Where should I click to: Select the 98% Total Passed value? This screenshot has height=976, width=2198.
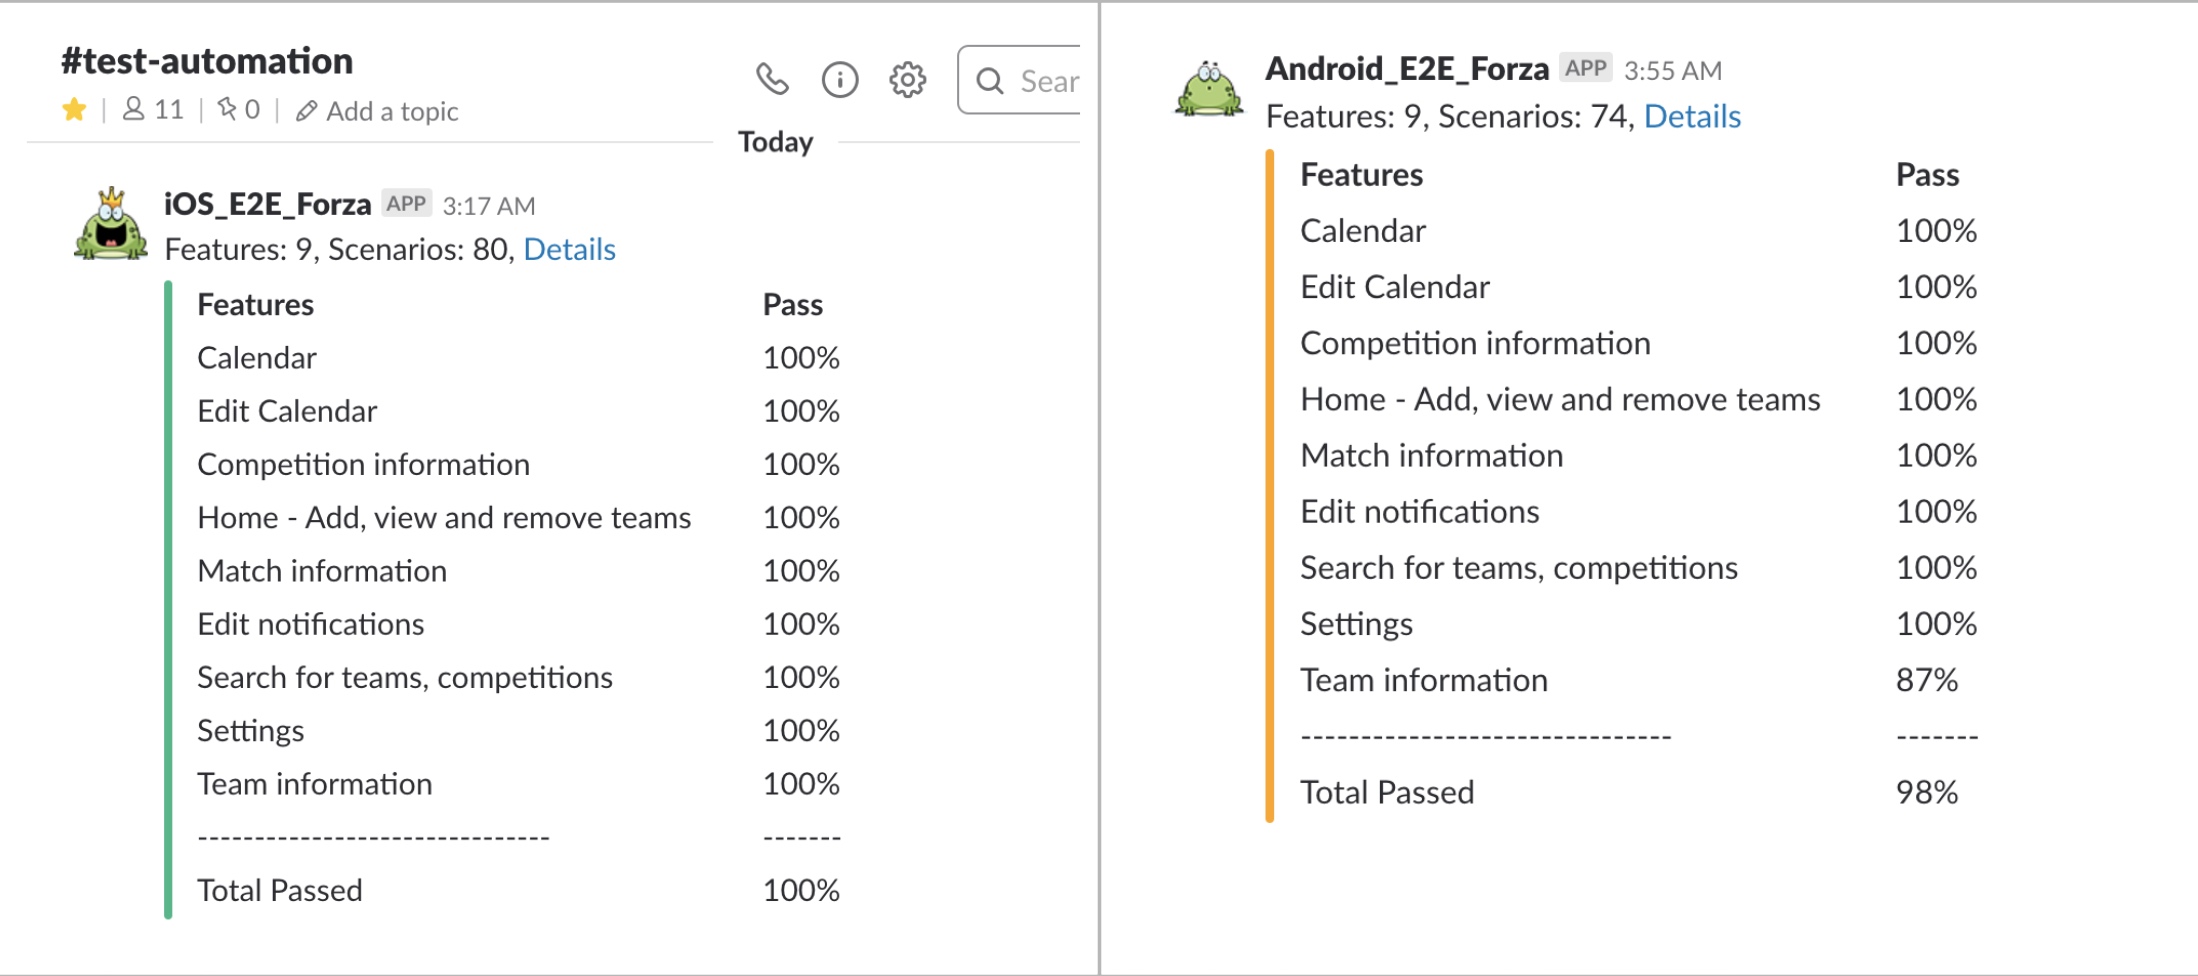click(1927, 792)
